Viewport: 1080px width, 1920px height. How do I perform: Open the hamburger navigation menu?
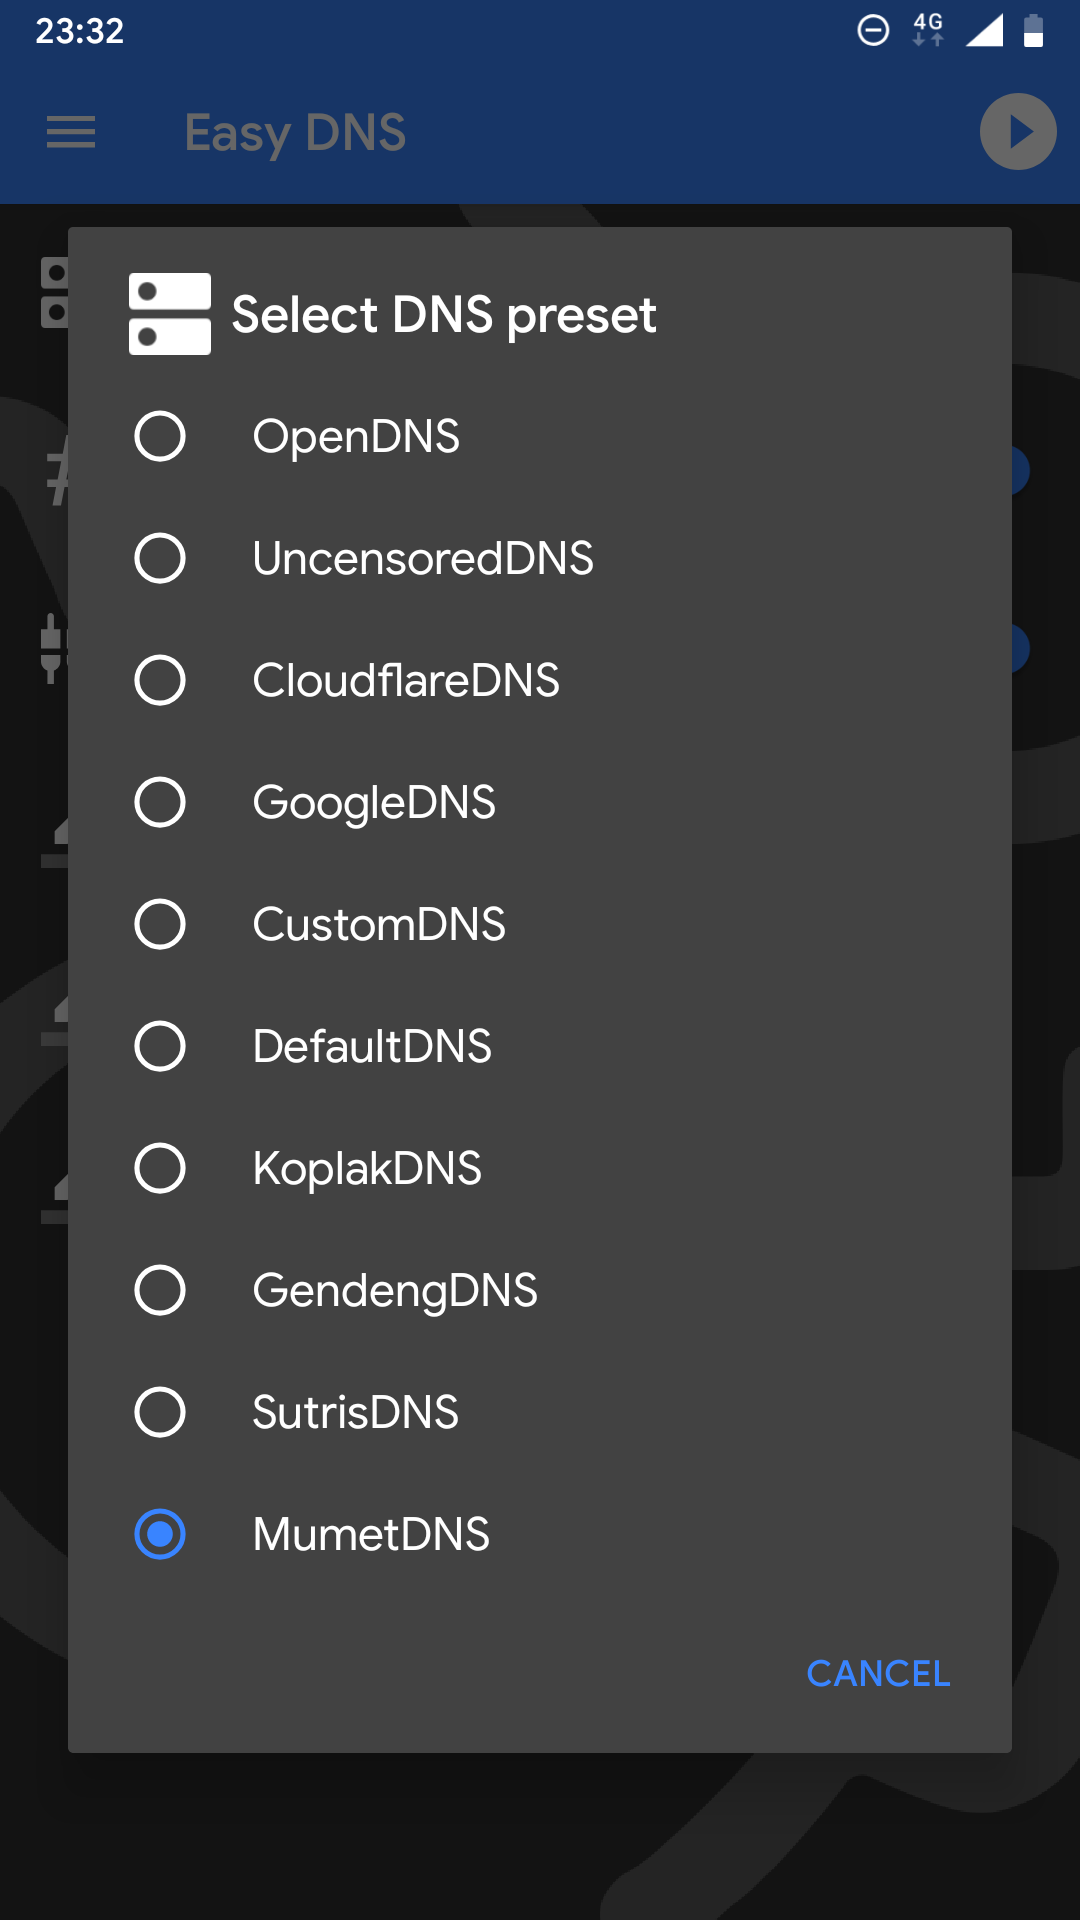tap(71, 132)
